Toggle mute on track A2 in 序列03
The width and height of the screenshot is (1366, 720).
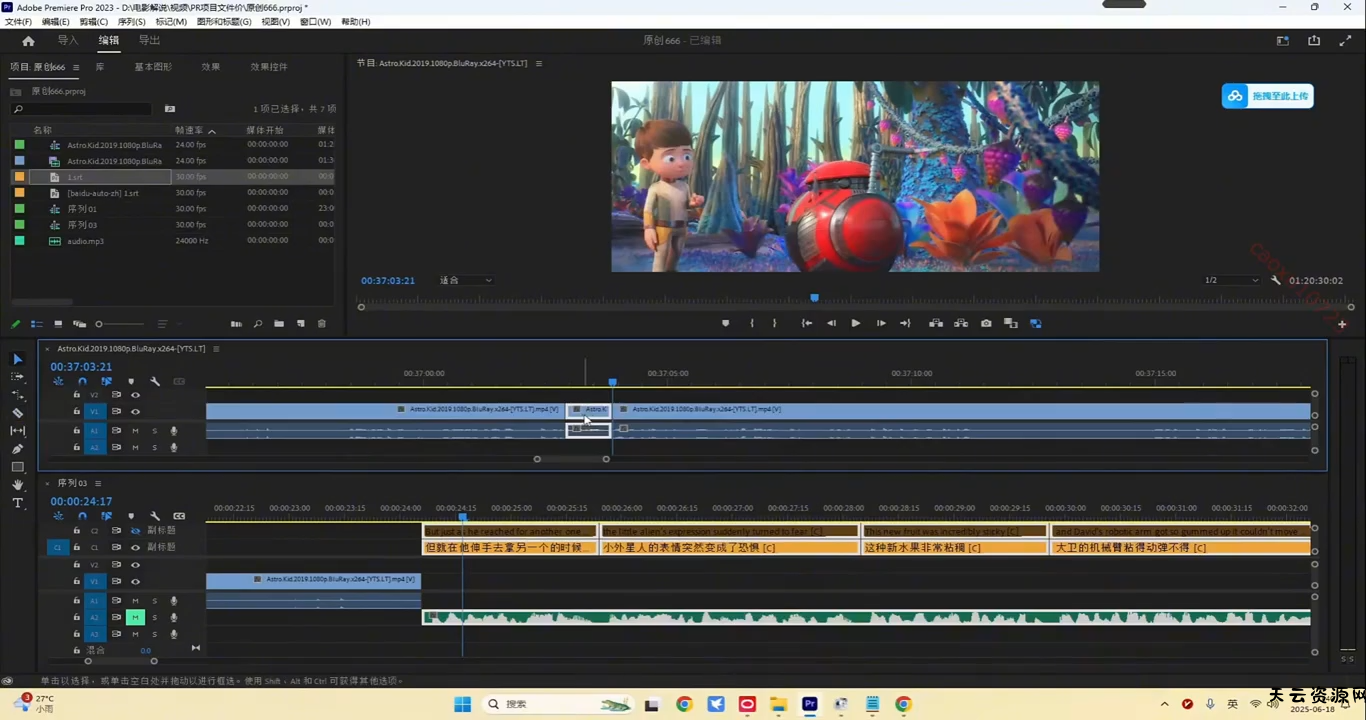pyautogui.click(x=135, y=618)
